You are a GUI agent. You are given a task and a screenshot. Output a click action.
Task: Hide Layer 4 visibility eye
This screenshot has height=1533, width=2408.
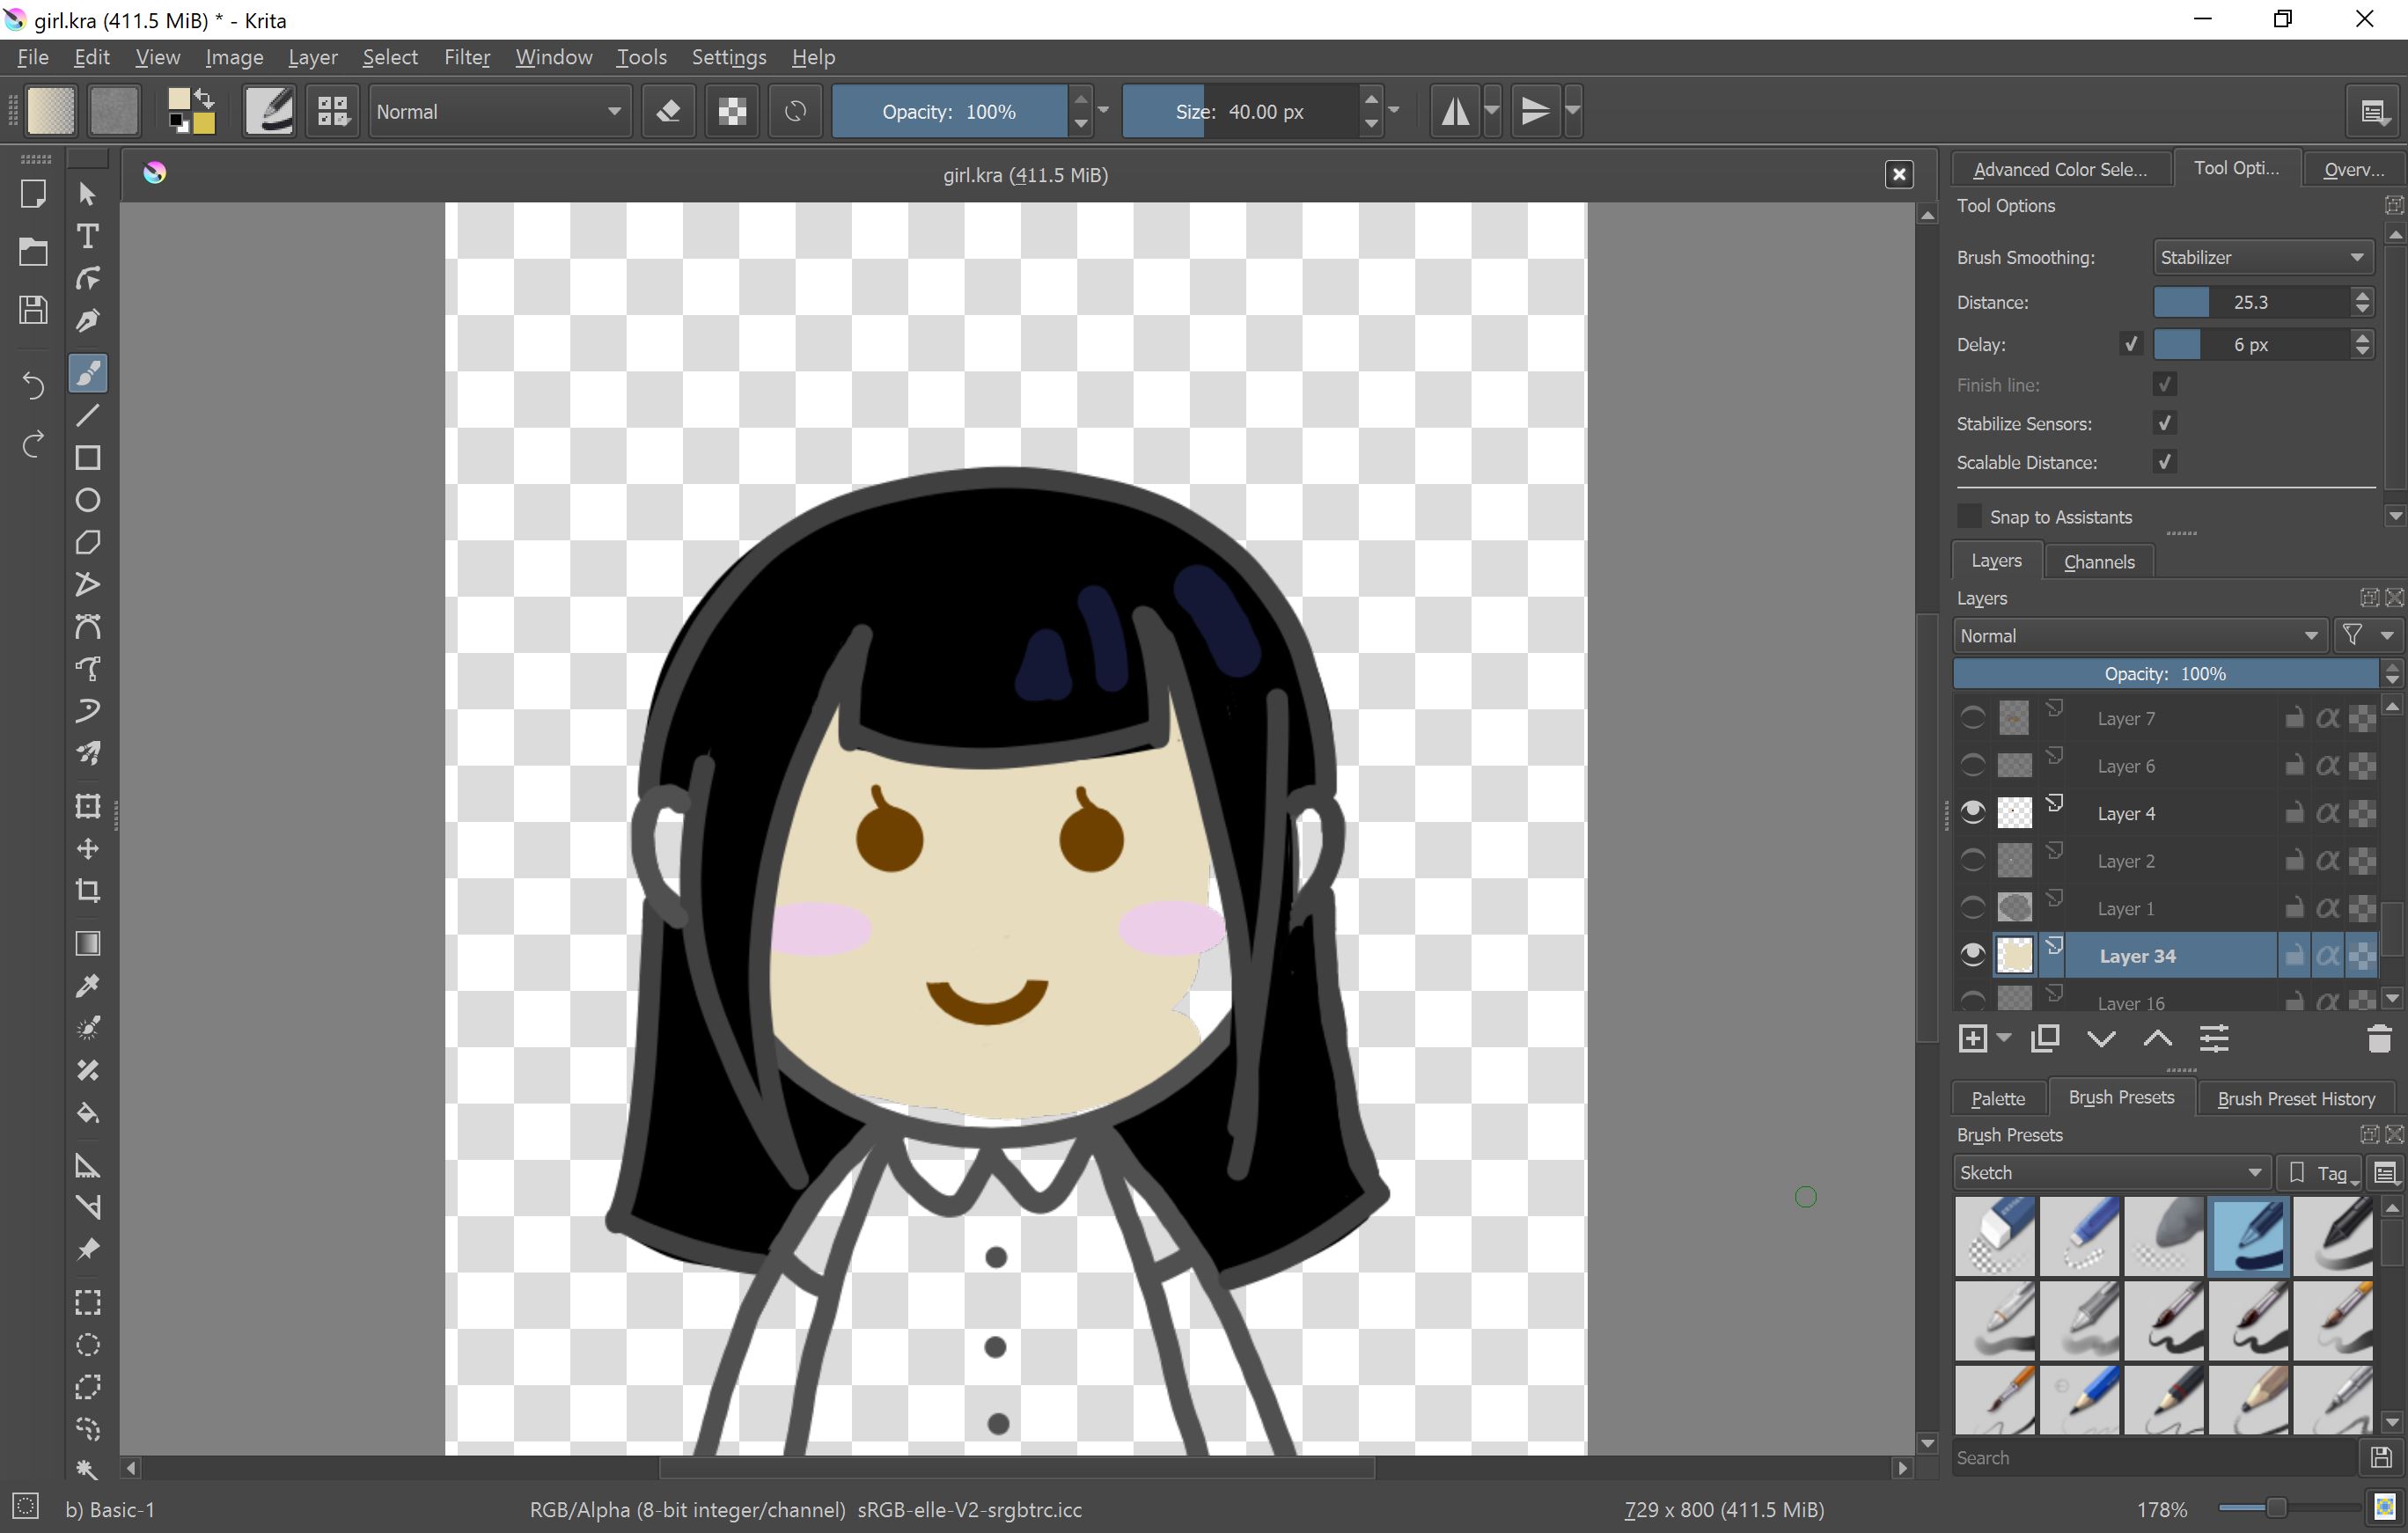(1972, 812)
